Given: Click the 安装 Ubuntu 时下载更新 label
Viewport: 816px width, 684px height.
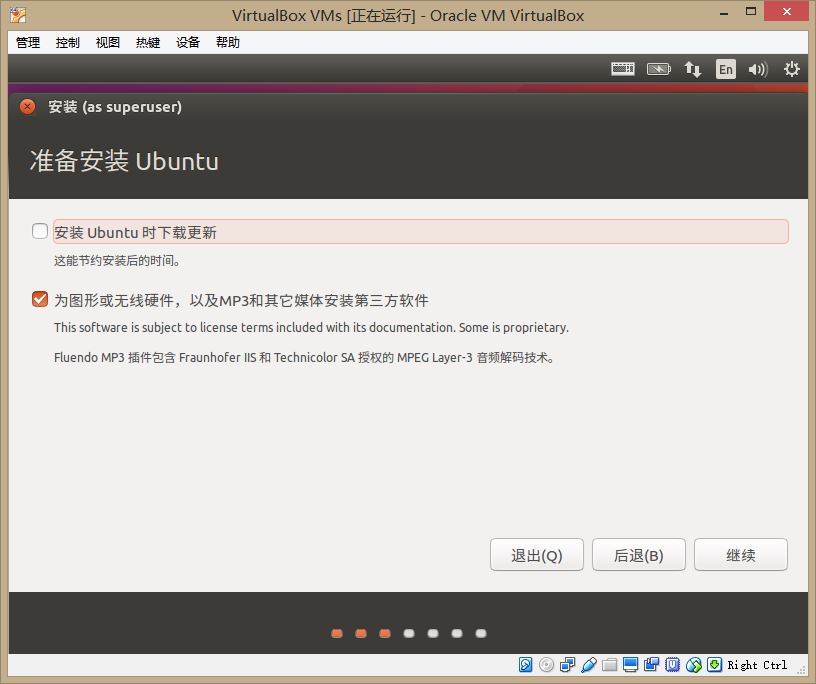Looking at the screenshot, I should tap(135, 232).
